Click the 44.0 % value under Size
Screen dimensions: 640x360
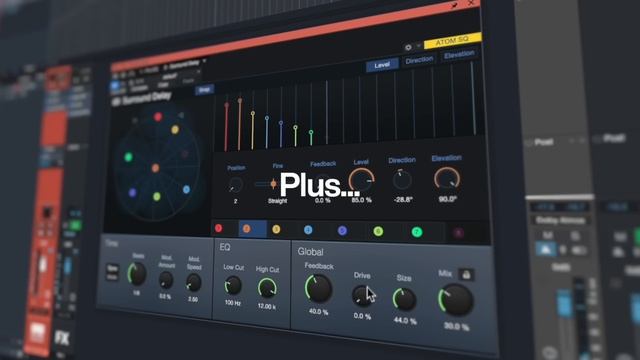[405, 321]
